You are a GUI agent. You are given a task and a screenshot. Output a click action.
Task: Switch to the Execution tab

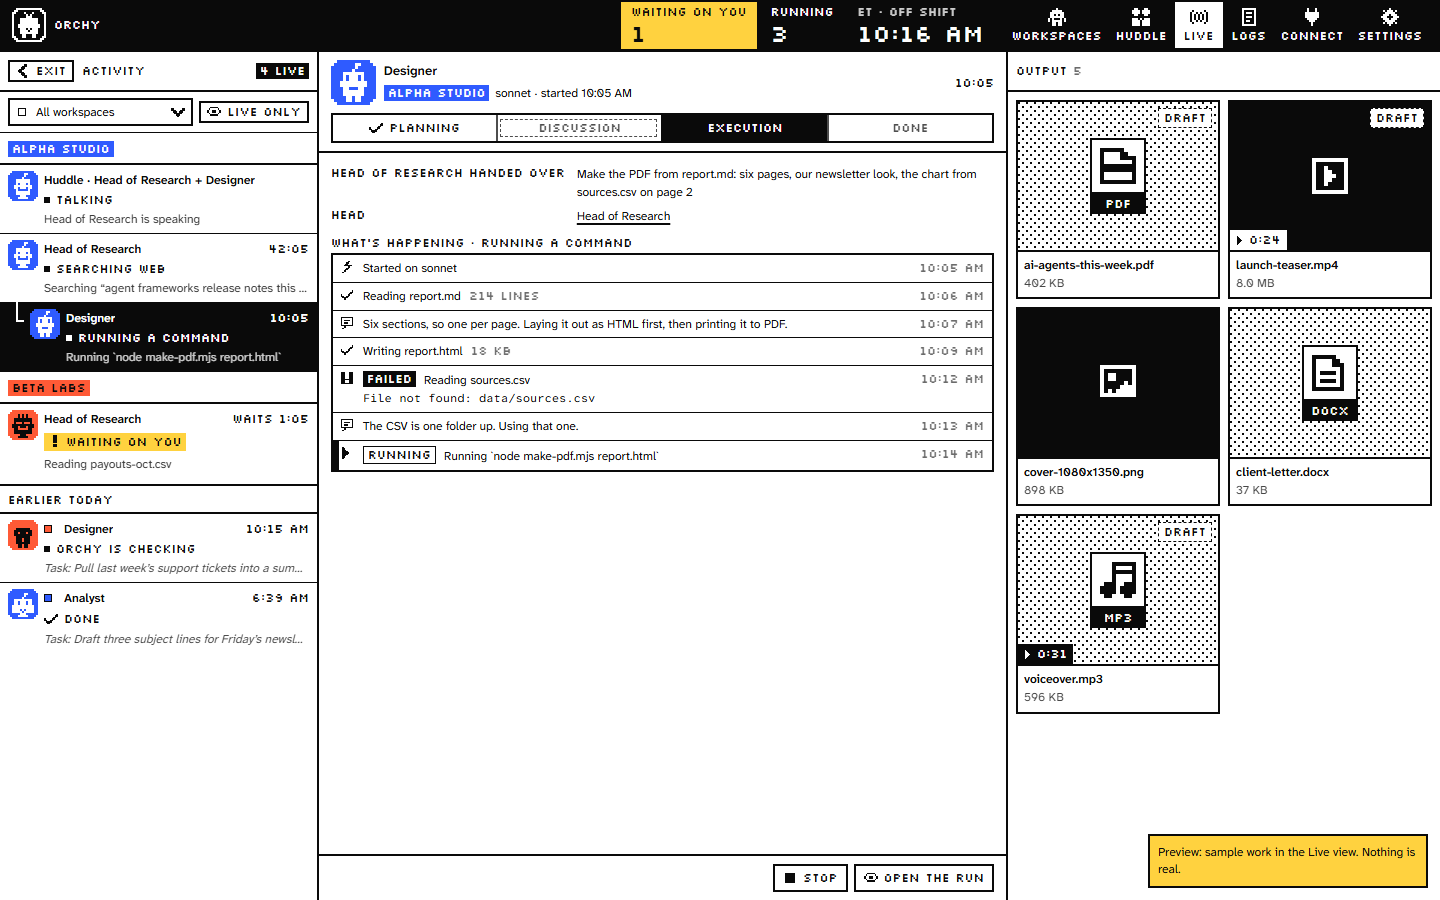(745, 128)
